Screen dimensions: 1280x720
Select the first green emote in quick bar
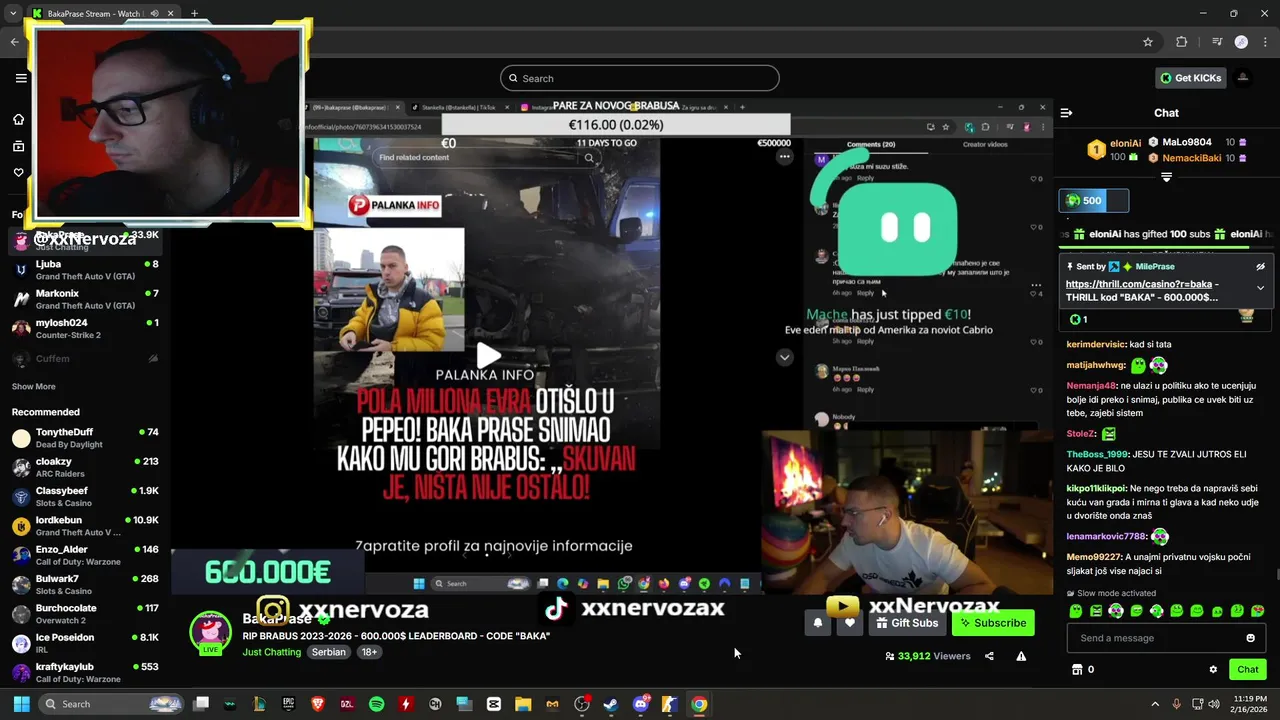pos(1076,611)
